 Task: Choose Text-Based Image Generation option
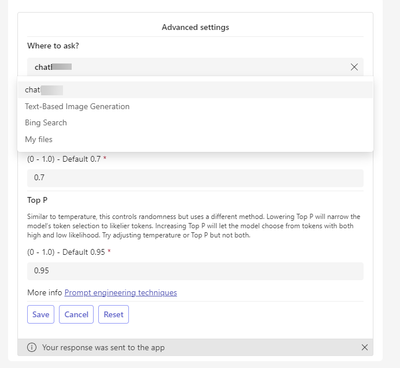click(195, 106)
